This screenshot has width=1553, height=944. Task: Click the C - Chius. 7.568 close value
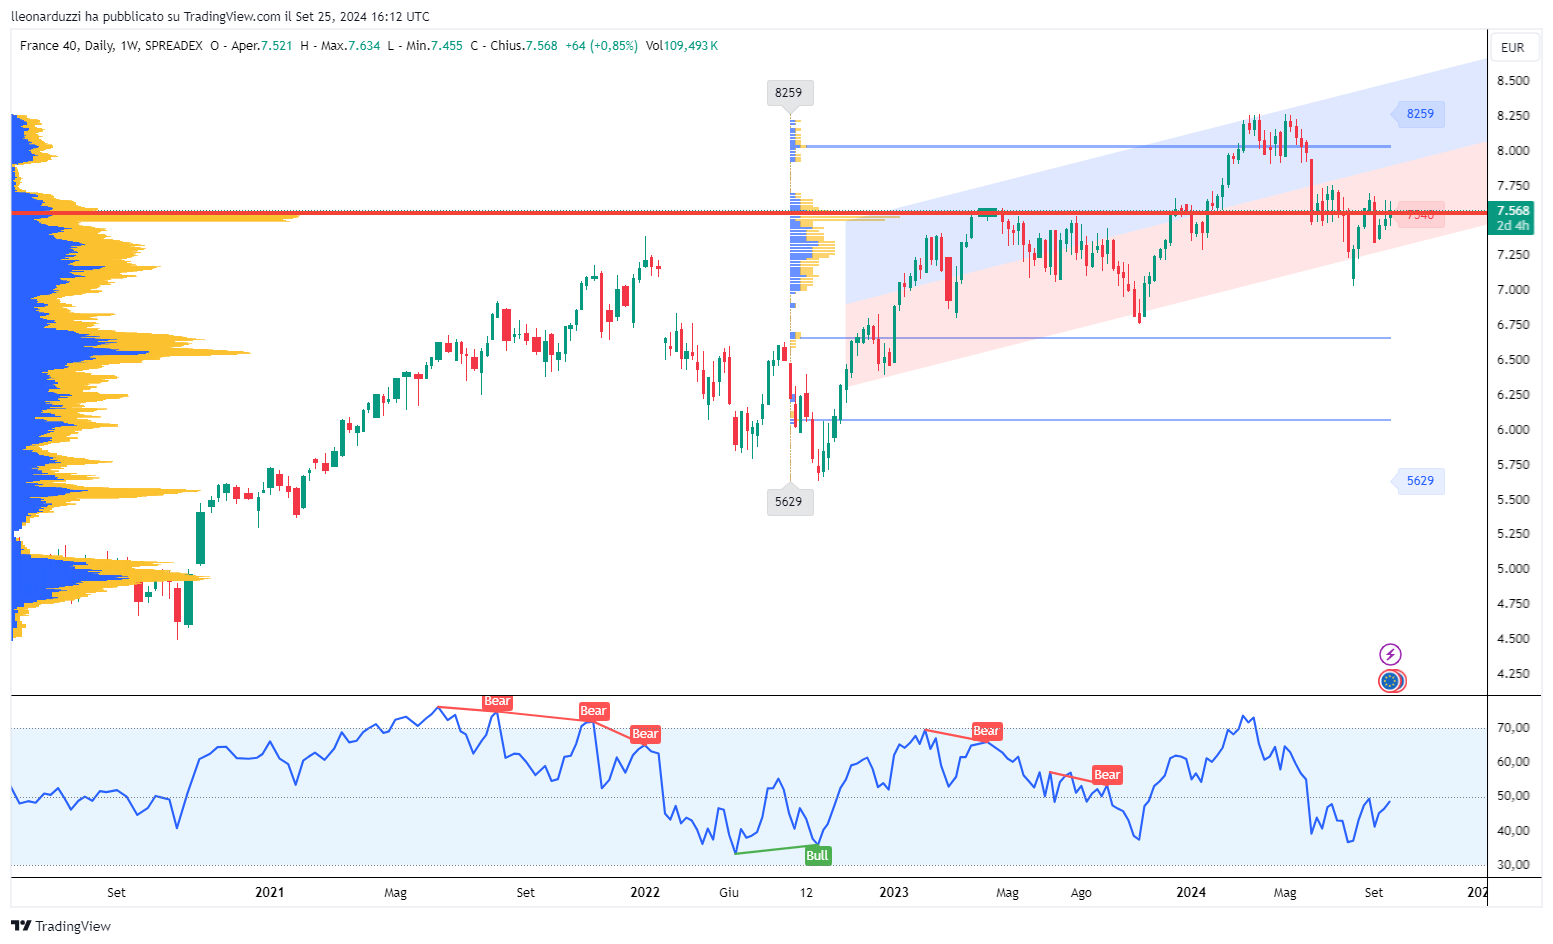click(514, 46)
